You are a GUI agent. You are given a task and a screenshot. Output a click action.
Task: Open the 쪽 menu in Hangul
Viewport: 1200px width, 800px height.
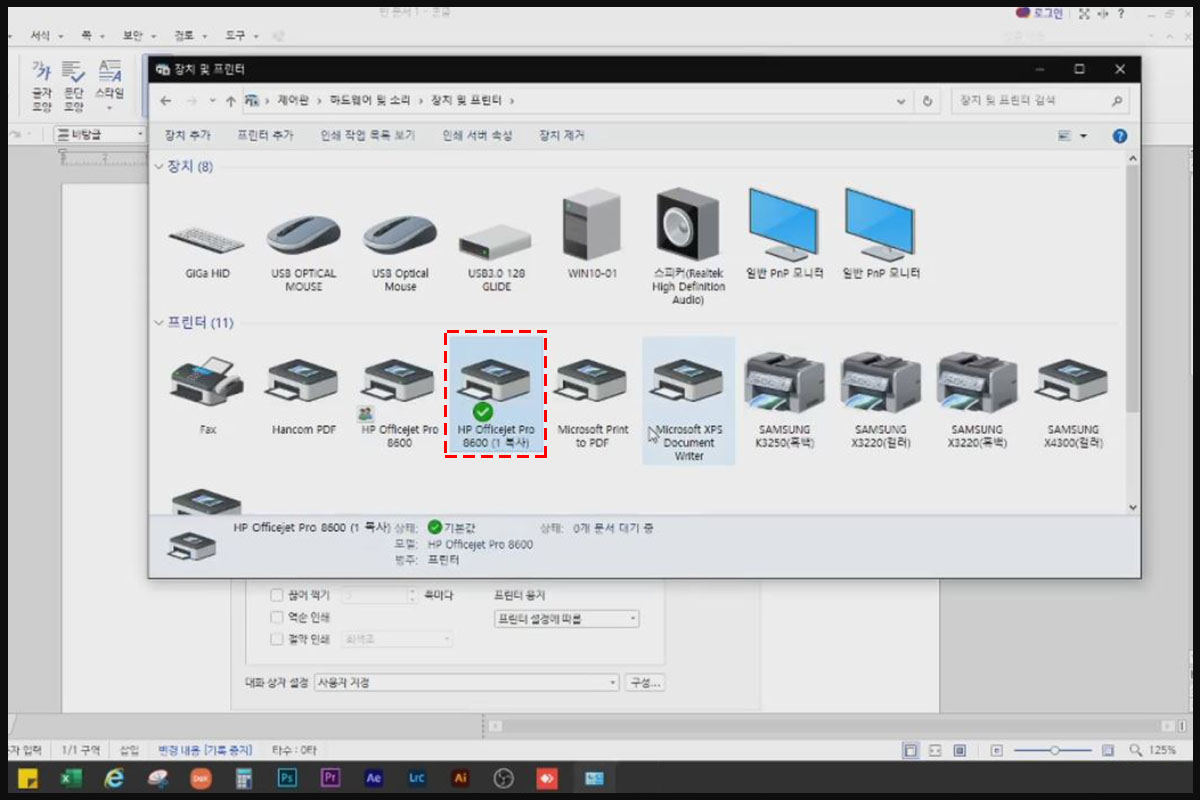pos(86,35)
